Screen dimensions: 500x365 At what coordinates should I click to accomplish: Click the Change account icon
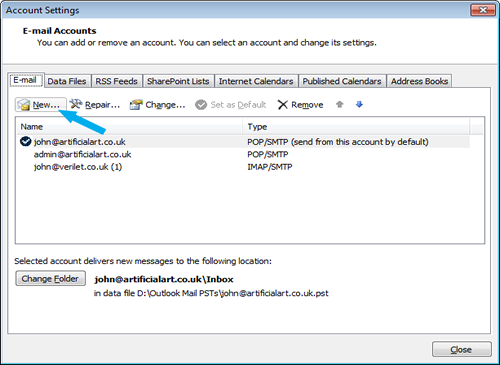tap(136, 105)
